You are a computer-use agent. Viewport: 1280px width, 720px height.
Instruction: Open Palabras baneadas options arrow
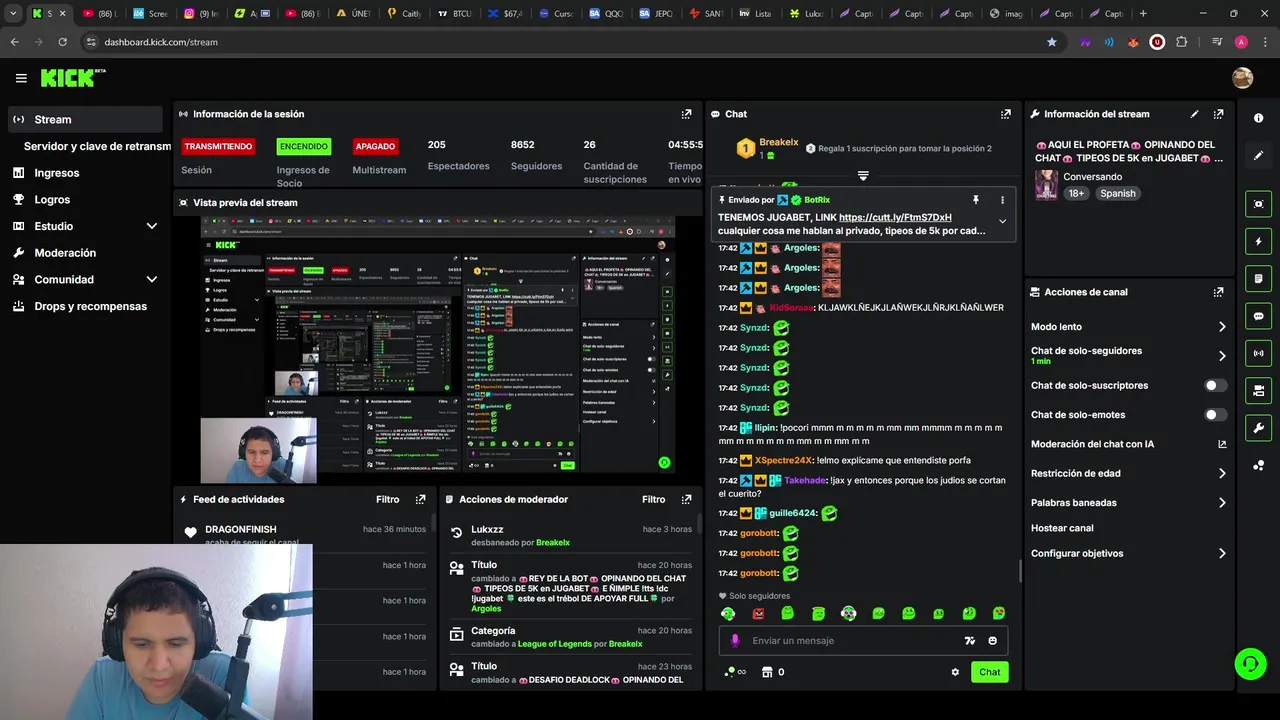pyautogui.click(x=1222, y=503)
